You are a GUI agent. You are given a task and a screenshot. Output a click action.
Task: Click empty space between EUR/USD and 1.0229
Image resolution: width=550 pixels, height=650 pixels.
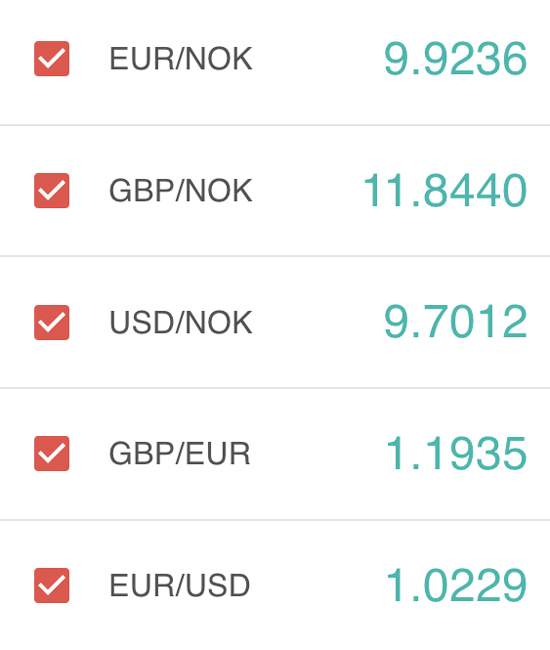coord(318,585)
